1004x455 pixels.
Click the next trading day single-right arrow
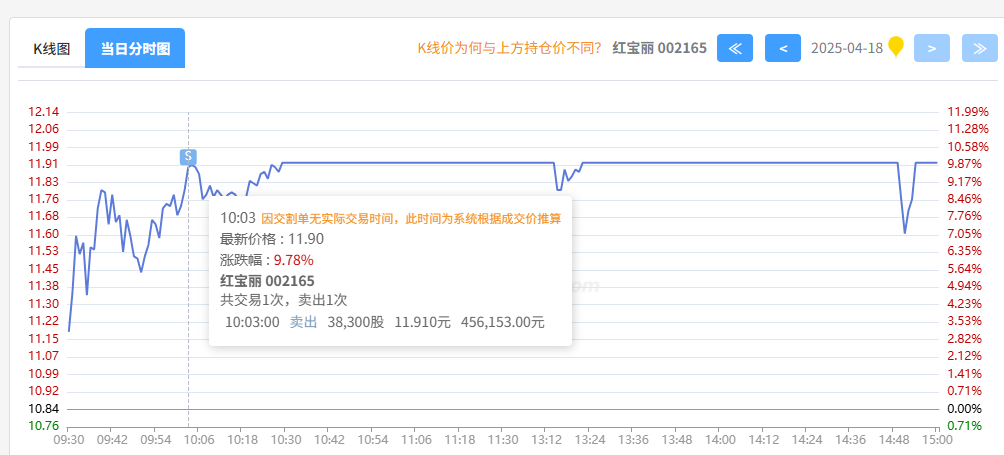[x=931, y=48]
